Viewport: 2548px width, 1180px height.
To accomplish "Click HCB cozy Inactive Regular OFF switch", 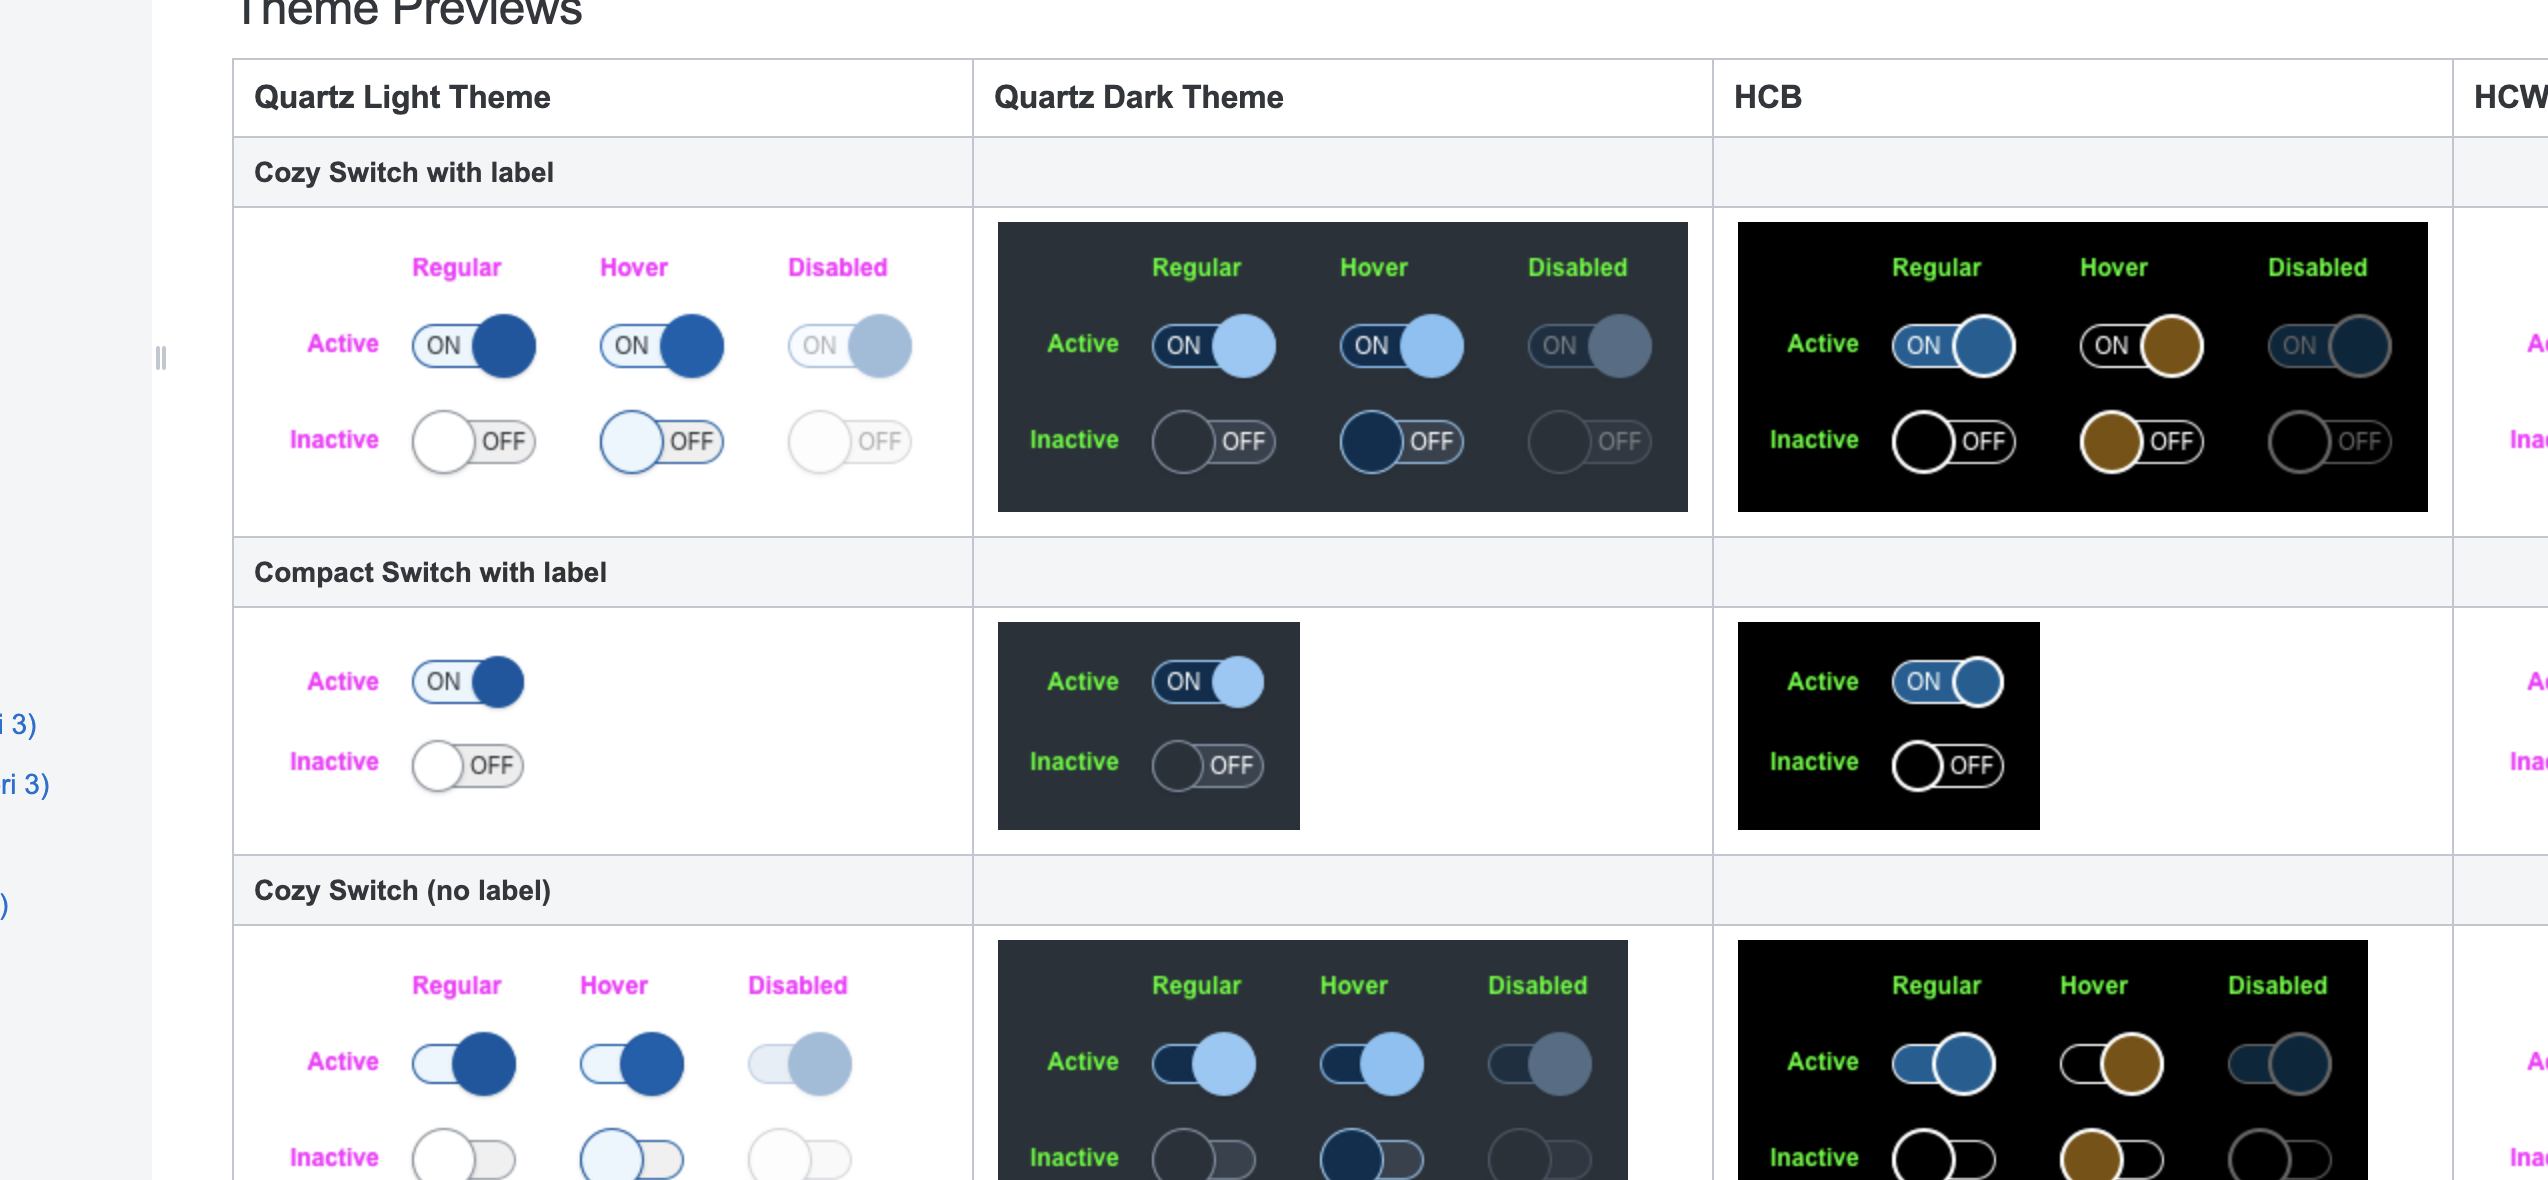I will [1953, 442].
